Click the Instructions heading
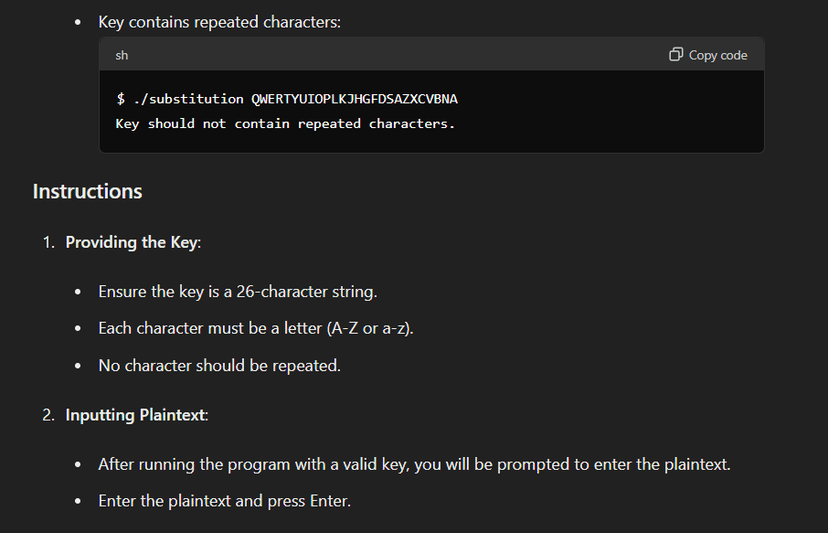Screen dimensions: 828x533 (88, 191)
